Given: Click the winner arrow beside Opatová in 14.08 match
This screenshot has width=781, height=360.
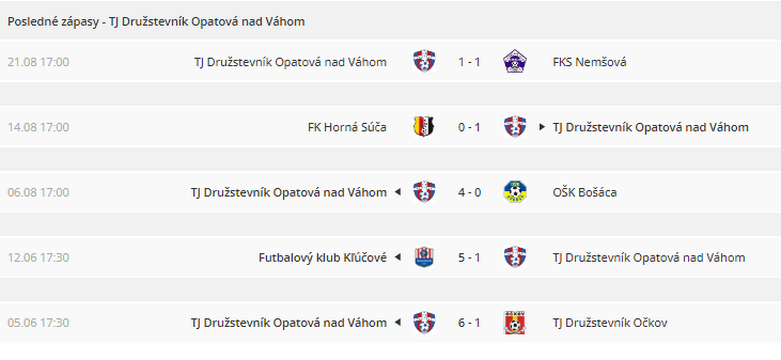Looking at the screenshot, I should 542,127.
